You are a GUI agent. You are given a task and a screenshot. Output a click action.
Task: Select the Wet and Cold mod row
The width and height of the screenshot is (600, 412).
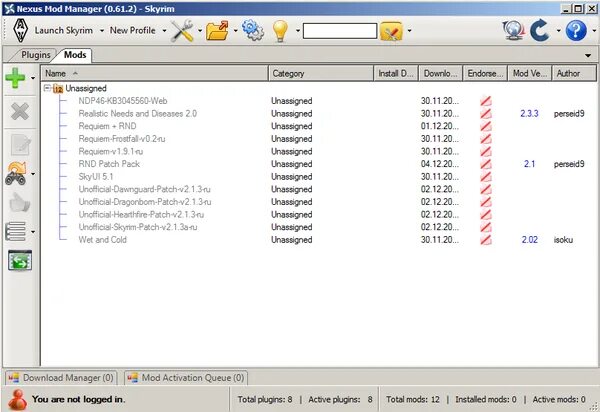pos(103,240)
